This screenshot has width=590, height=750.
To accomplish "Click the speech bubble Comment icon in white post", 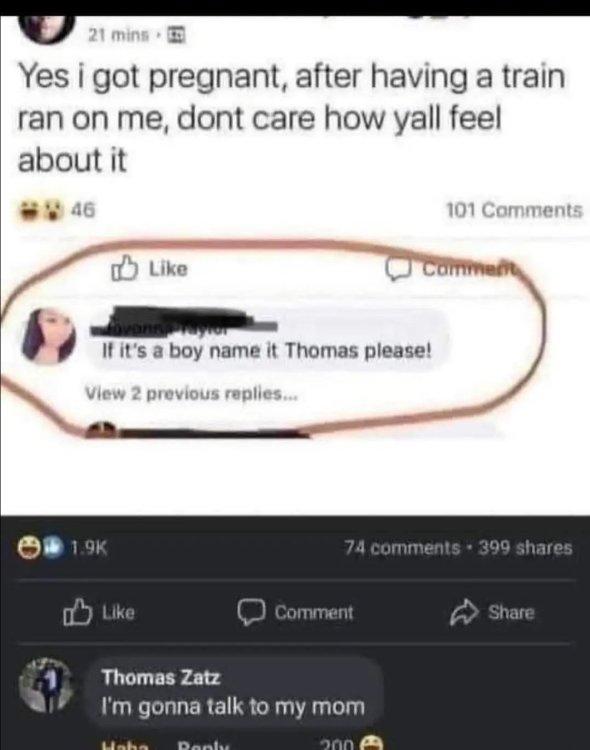I will pos(399,269).
